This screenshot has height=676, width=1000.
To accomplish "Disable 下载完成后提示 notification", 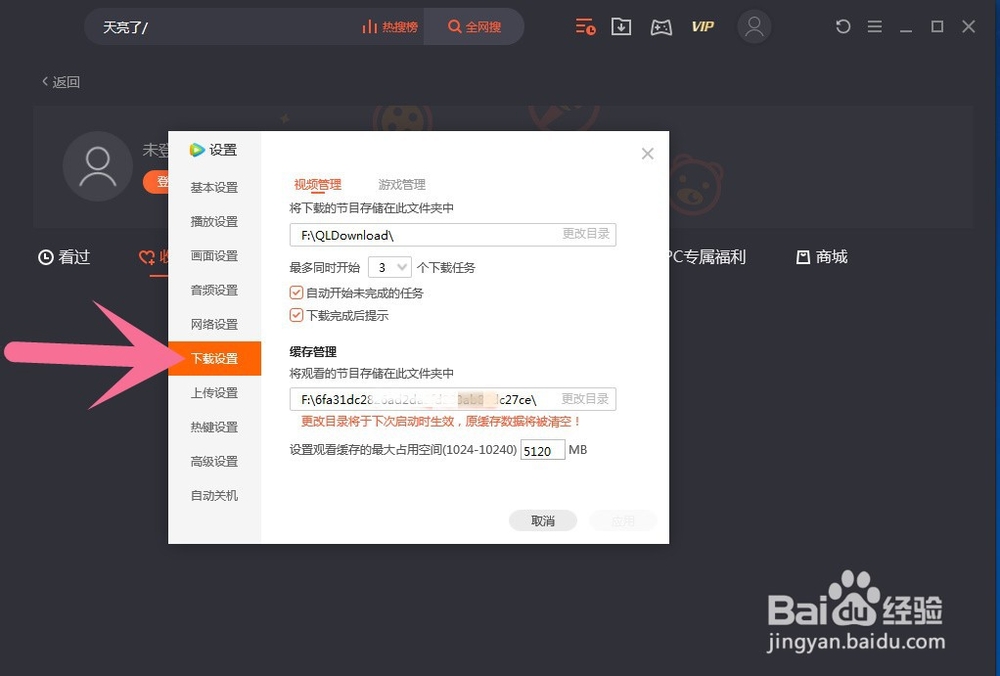I will coord(296,314).
